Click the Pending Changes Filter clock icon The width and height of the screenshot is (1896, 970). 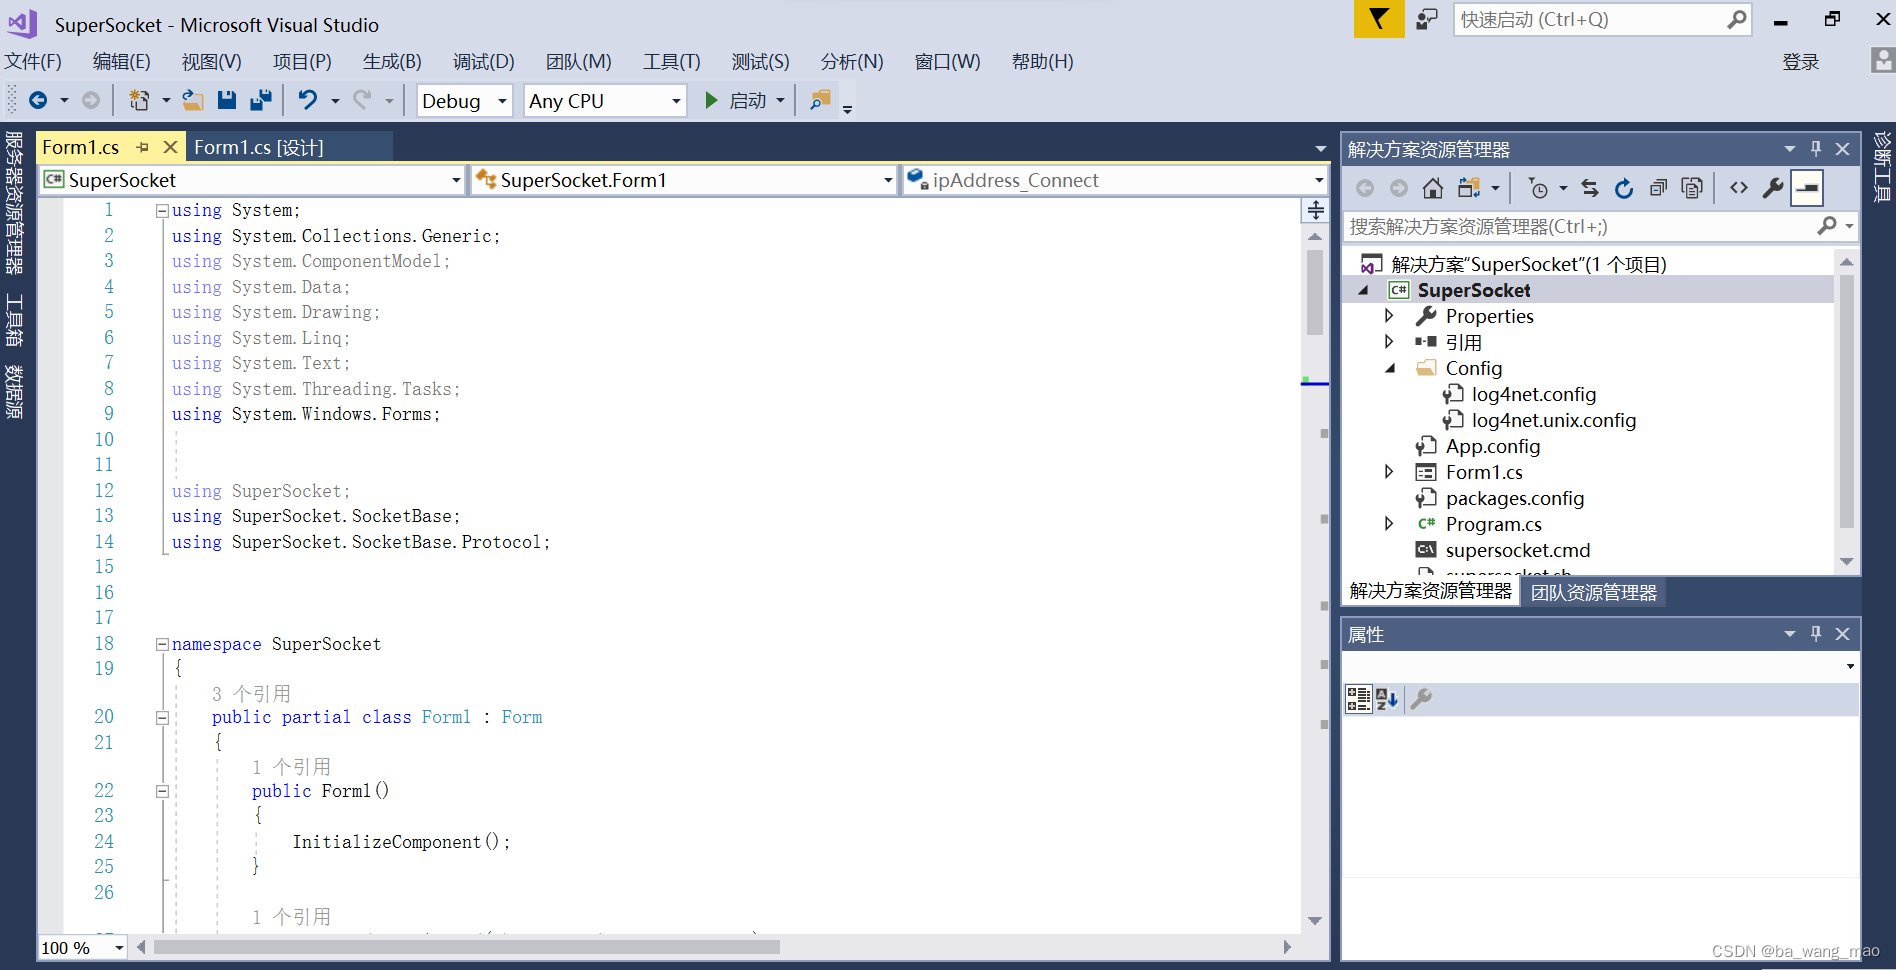[1538, 188]
